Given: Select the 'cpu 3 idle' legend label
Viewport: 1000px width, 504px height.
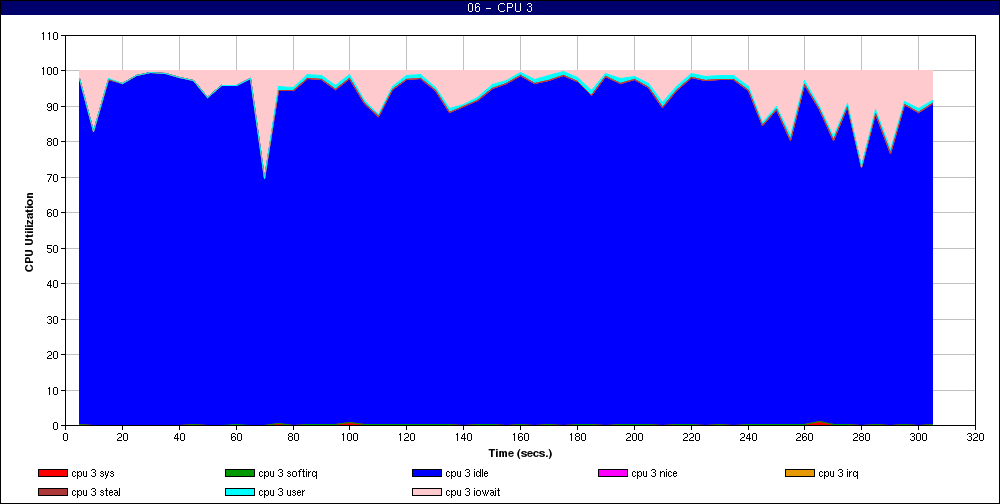Looking at the screenshot, I should (467, 473).
